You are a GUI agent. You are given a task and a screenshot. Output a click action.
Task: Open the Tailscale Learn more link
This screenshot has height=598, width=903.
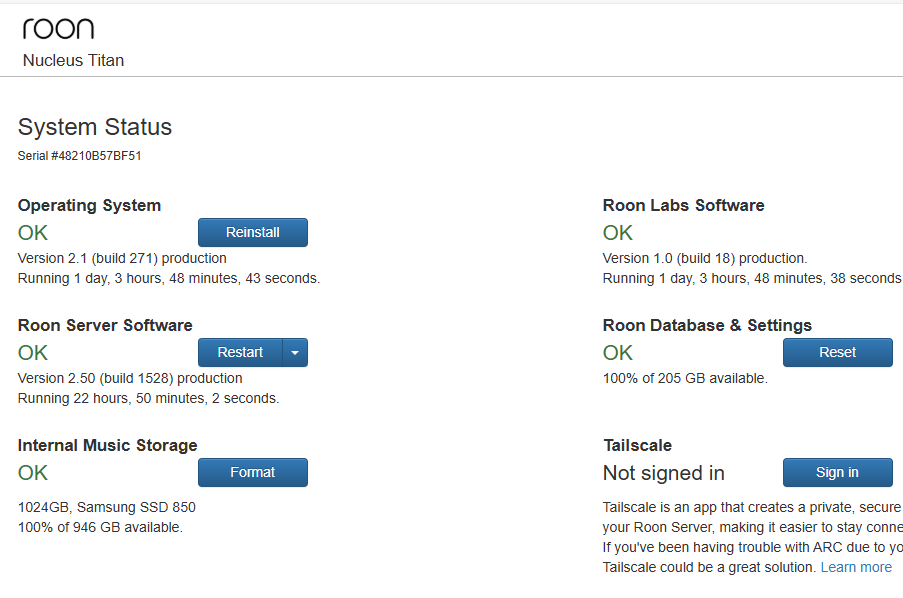[856, 567]
